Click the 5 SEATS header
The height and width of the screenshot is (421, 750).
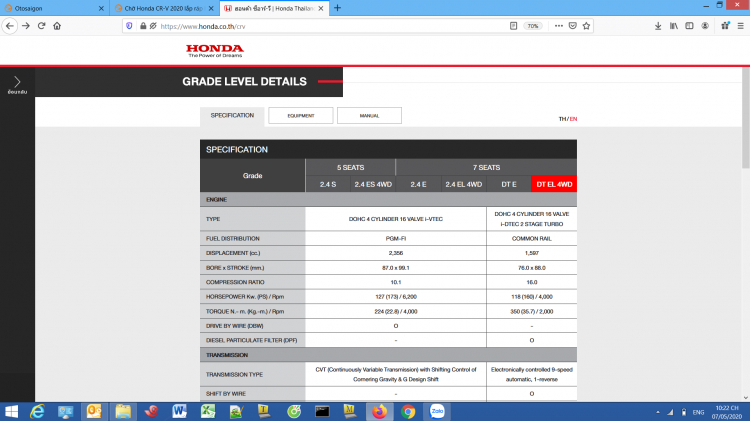click(350, 167)
